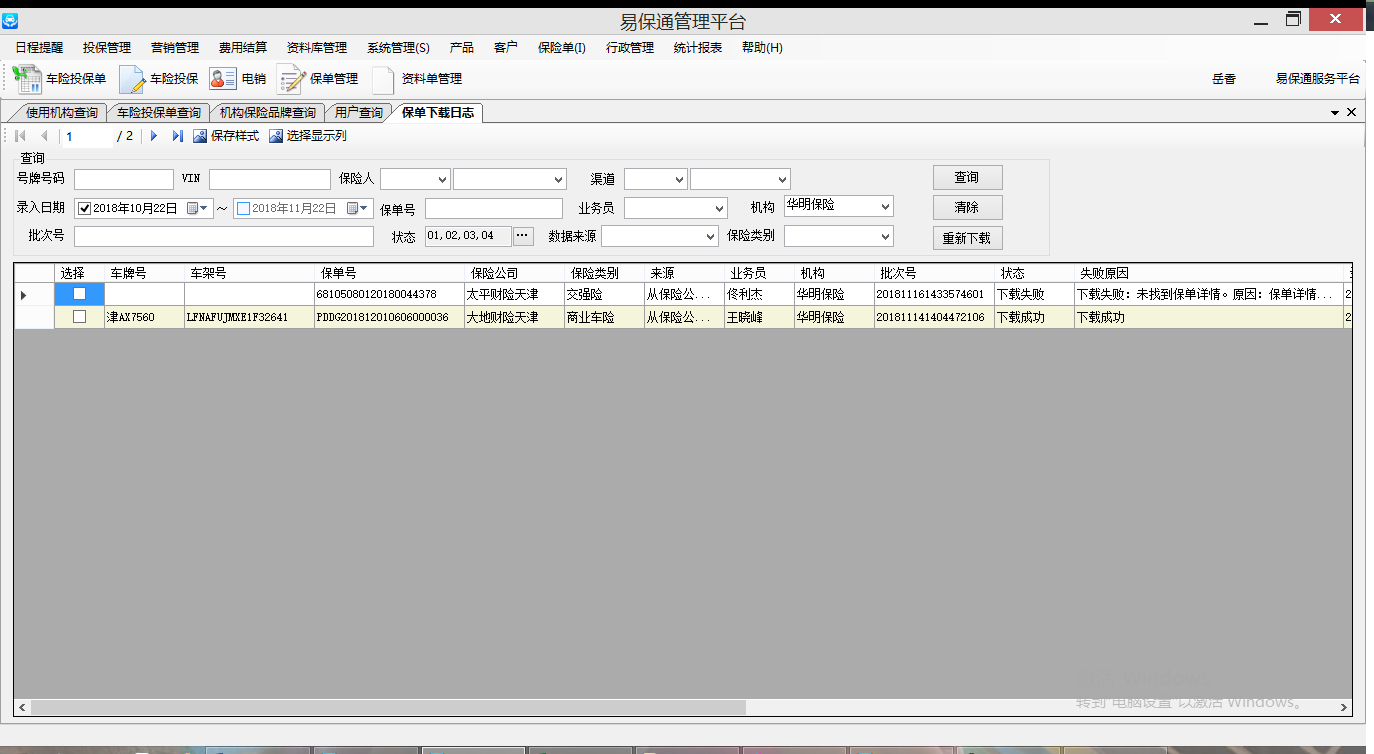
Task: Click the row indicator arrow of first row
Action: click(x=23, y=295)
